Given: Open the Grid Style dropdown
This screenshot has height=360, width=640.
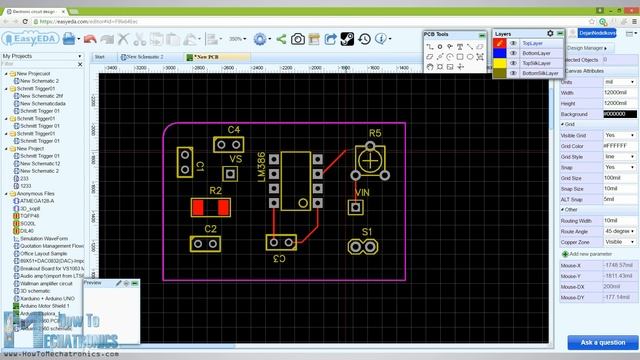Looking at the screenshot, I should pos(620,157).
